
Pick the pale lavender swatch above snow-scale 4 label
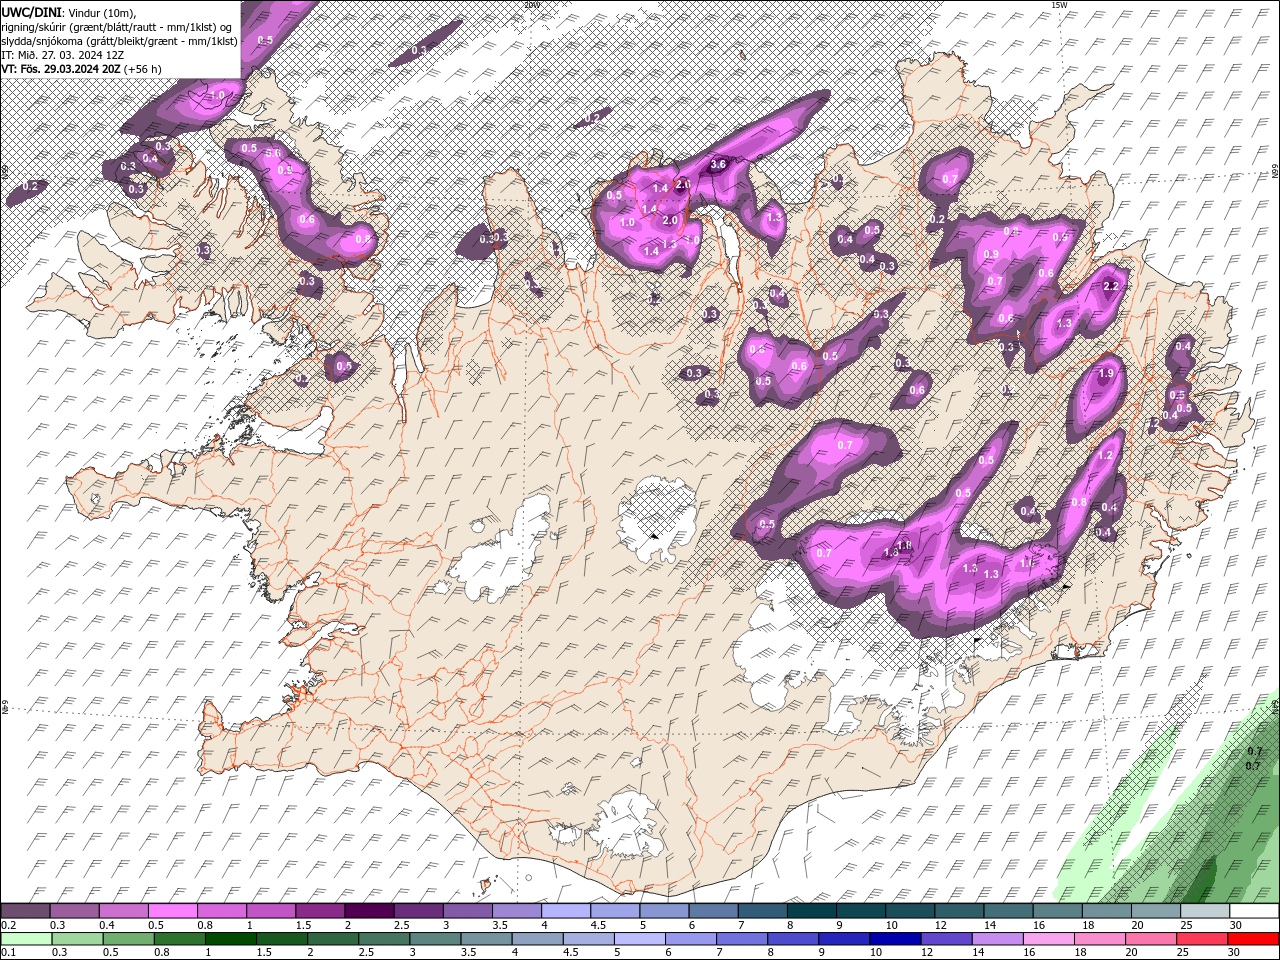pyautogui.click(x=566, y=911)
